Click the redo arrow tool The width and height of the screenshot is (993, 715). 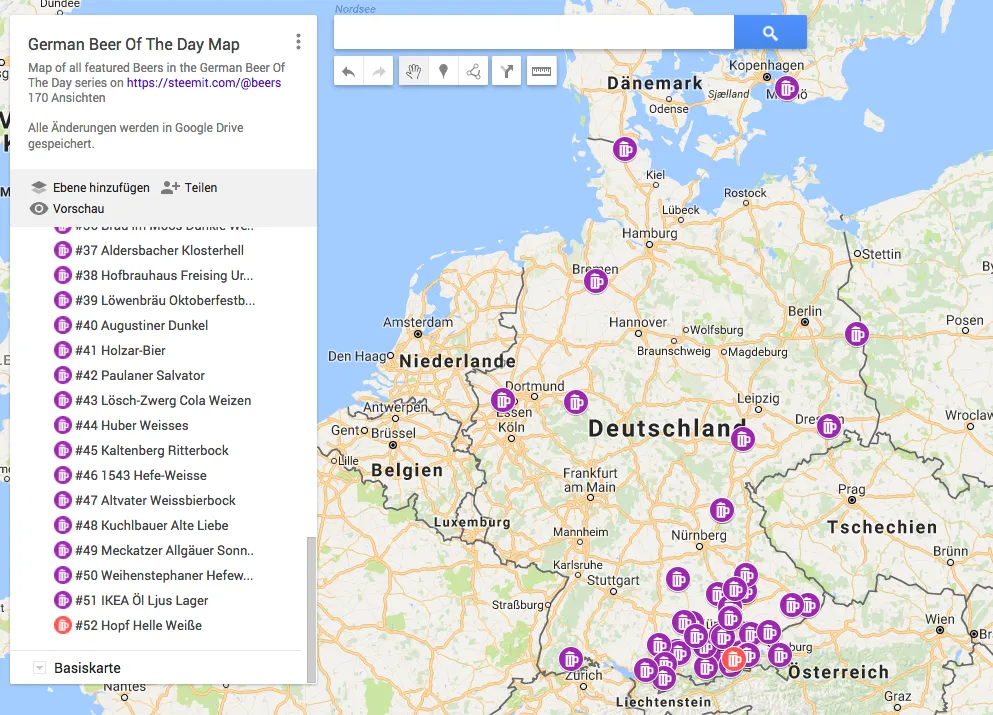click(x=379, y=72)
